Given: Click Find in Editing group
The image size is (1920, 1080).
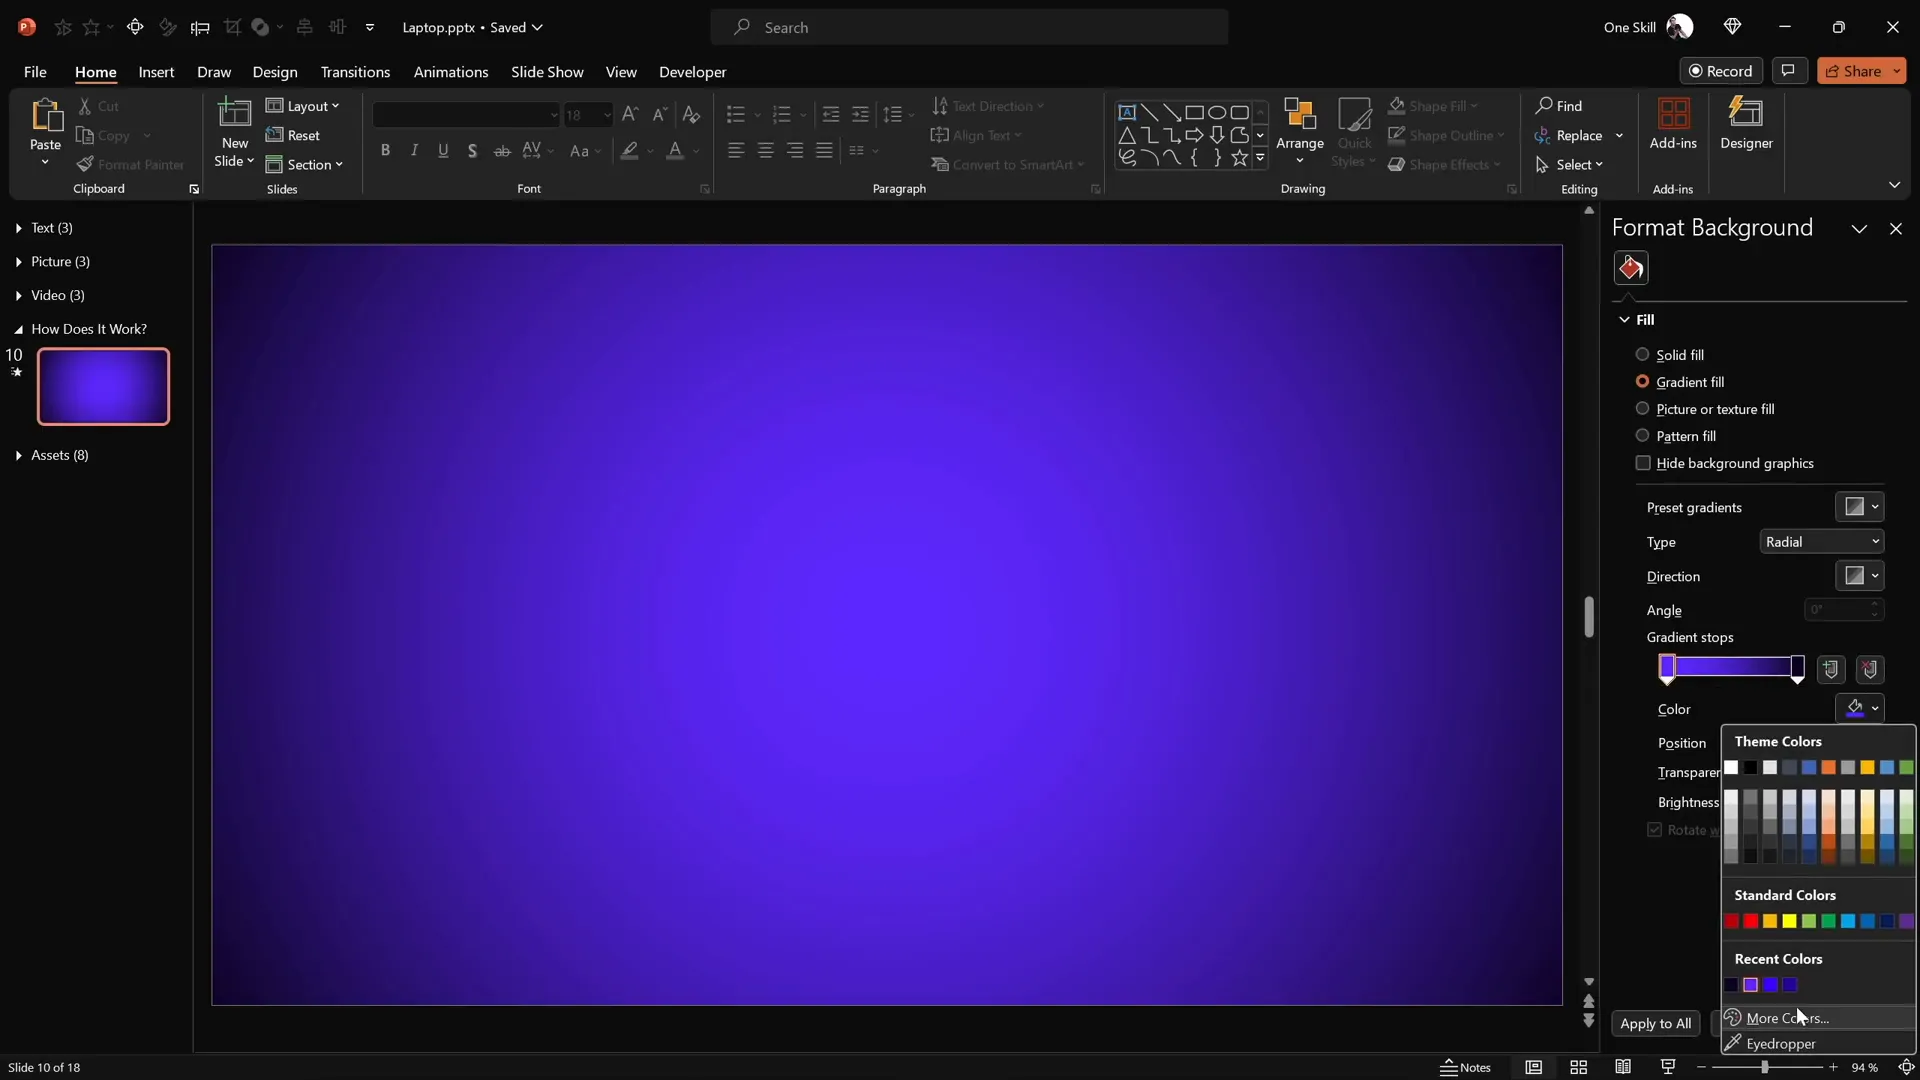Looking at the screenshot, I should click(1559, 106).
